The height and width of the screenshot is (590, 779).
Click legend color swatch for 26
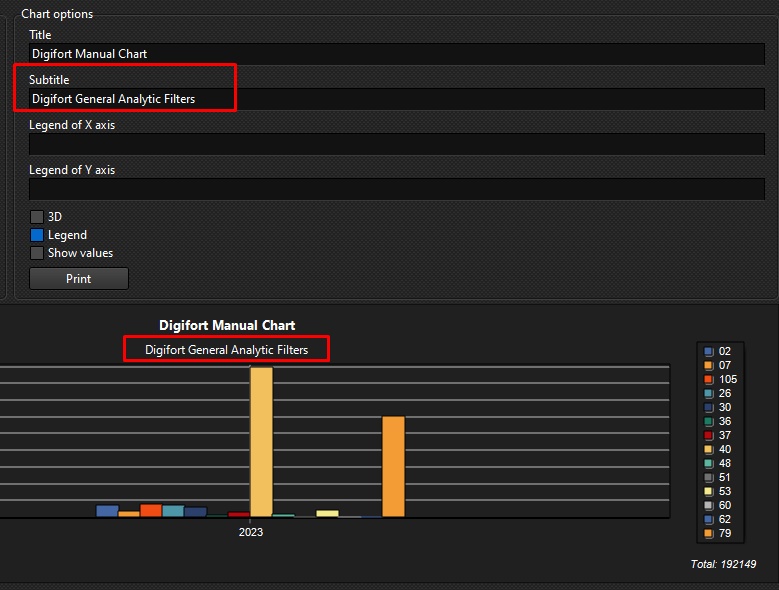pos(709,393)
